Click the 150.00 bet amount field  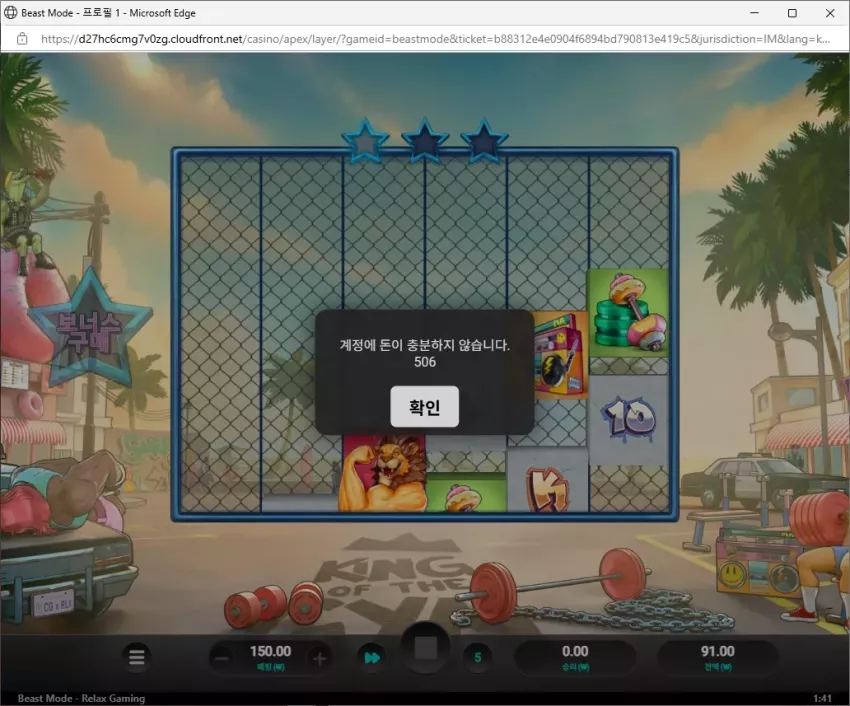point(271,657)
